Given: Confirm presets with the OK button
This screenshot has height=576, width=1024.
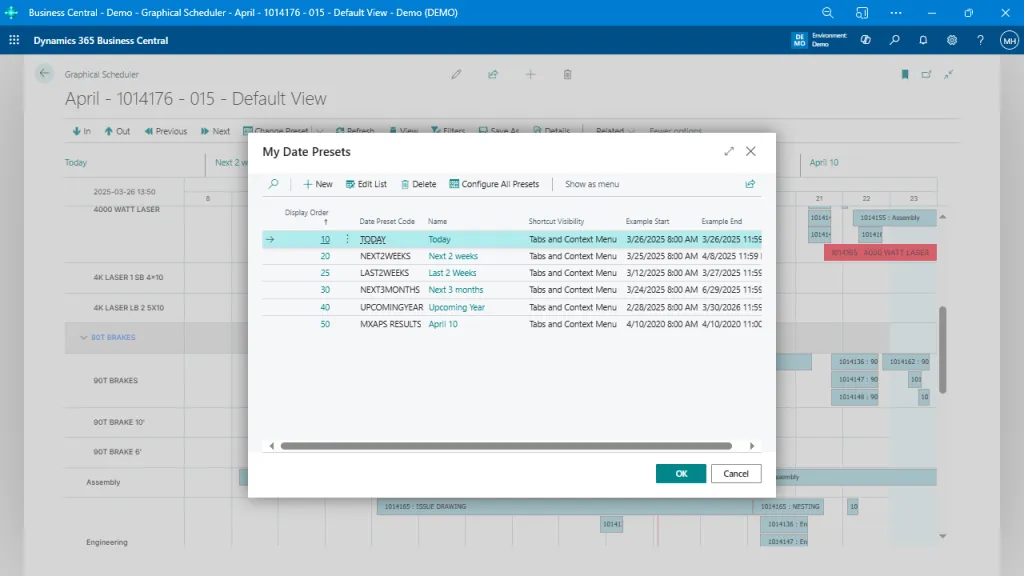Looking at the screenshot, I should (x=681, y=473).
